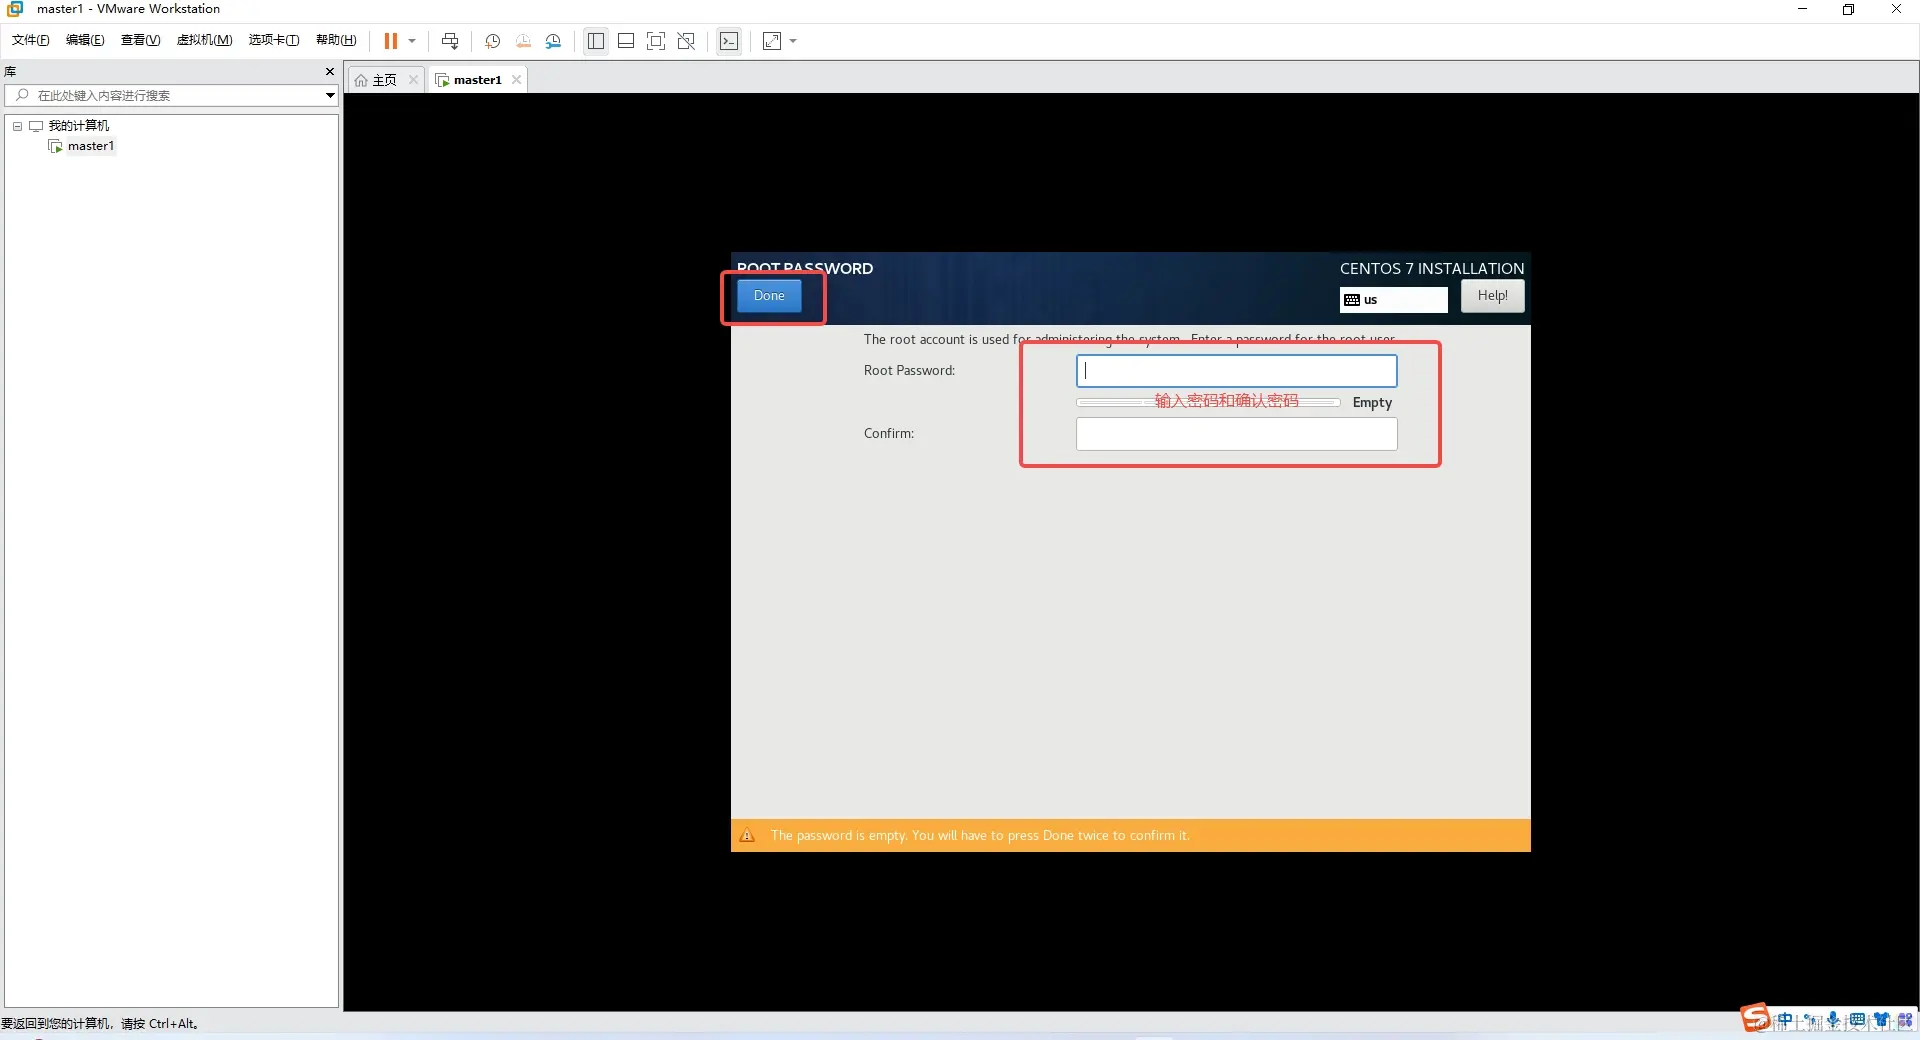Click the send Ctrl+Alt+Del toolbar icon
This screenshot has width=1920, height=1040.
(x=450, y=41)
